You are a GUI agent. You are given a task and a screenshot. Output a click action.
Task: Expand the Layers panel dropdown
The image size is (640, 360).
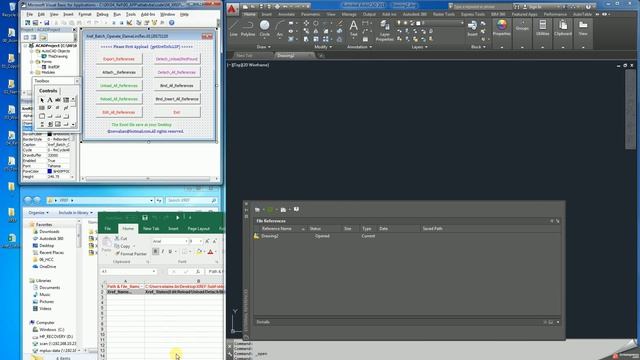click(x=420, y=47)
